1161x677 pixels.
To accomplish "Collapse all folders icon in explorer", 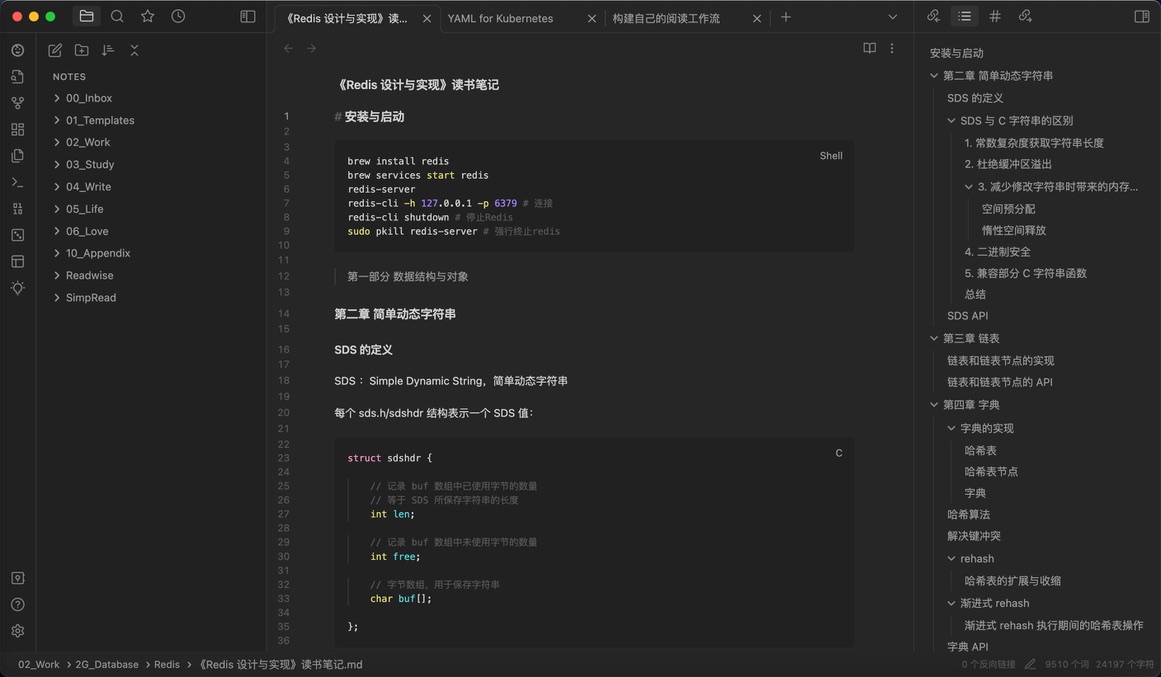I will [x=134, y=50].
